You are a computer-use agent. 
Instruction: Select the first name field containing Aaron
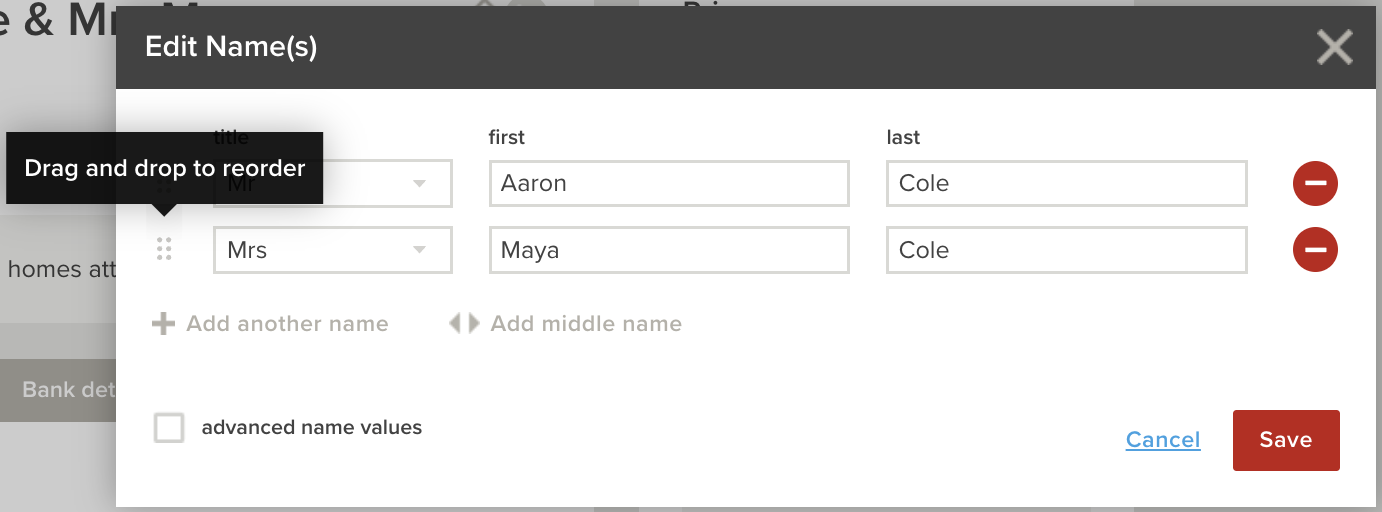[x=669, y=184]
